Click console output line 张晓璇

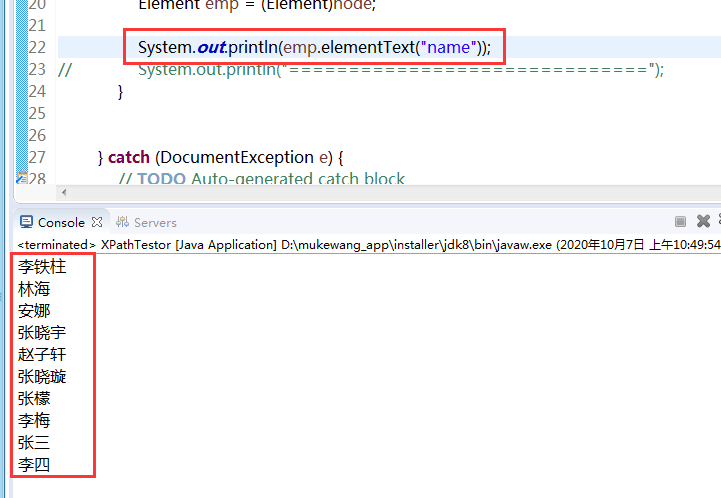click(42, 377)
